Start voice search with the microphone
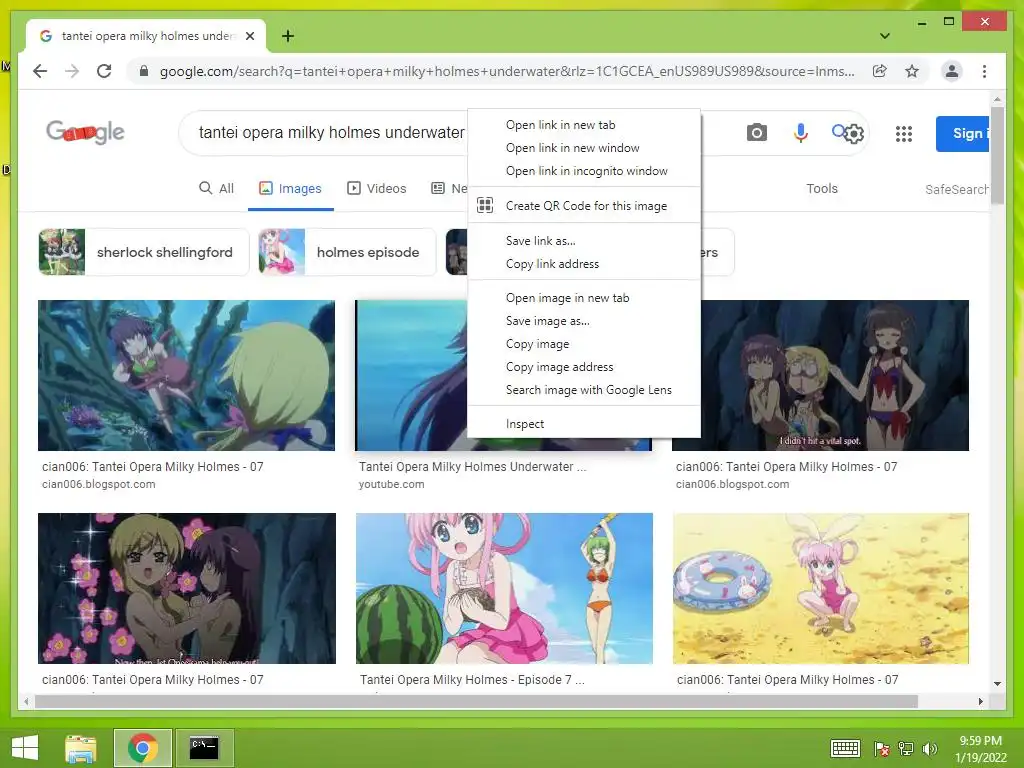1024x768 pixels. coord(801,133)
